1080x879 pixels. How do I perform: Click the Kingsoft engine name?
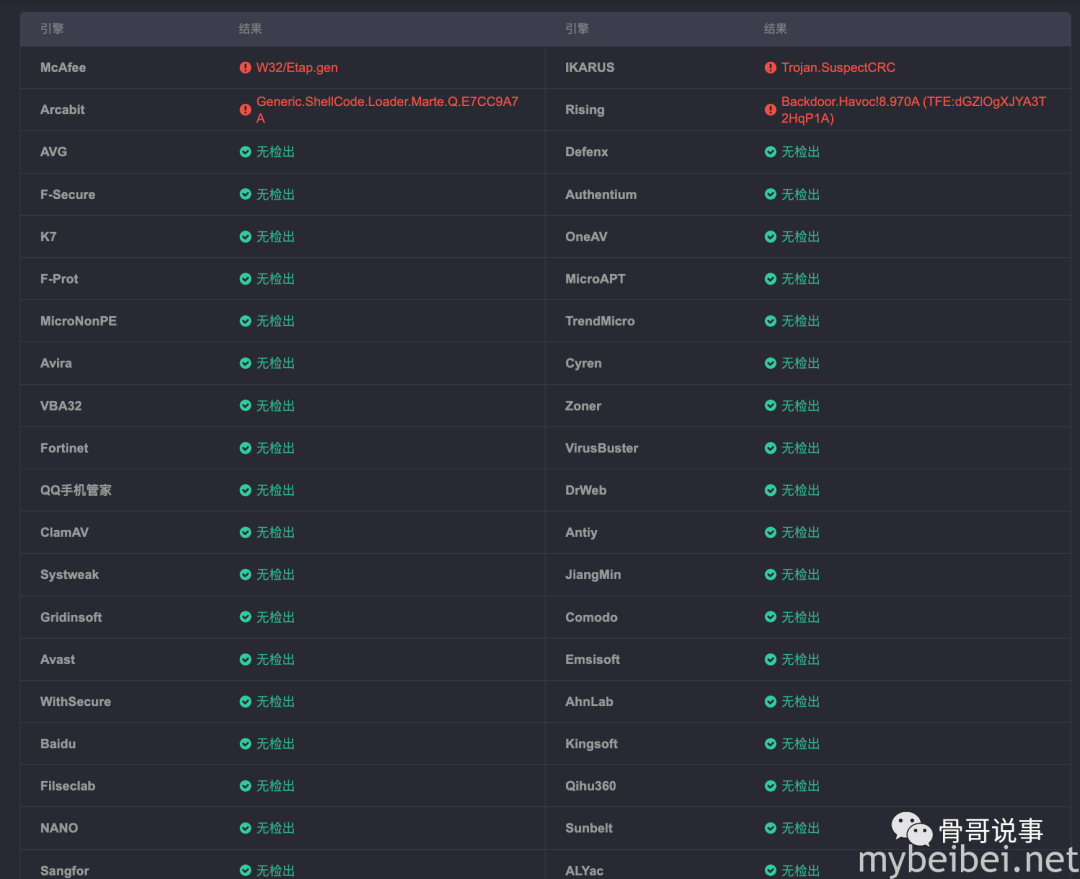coord(591,743)
